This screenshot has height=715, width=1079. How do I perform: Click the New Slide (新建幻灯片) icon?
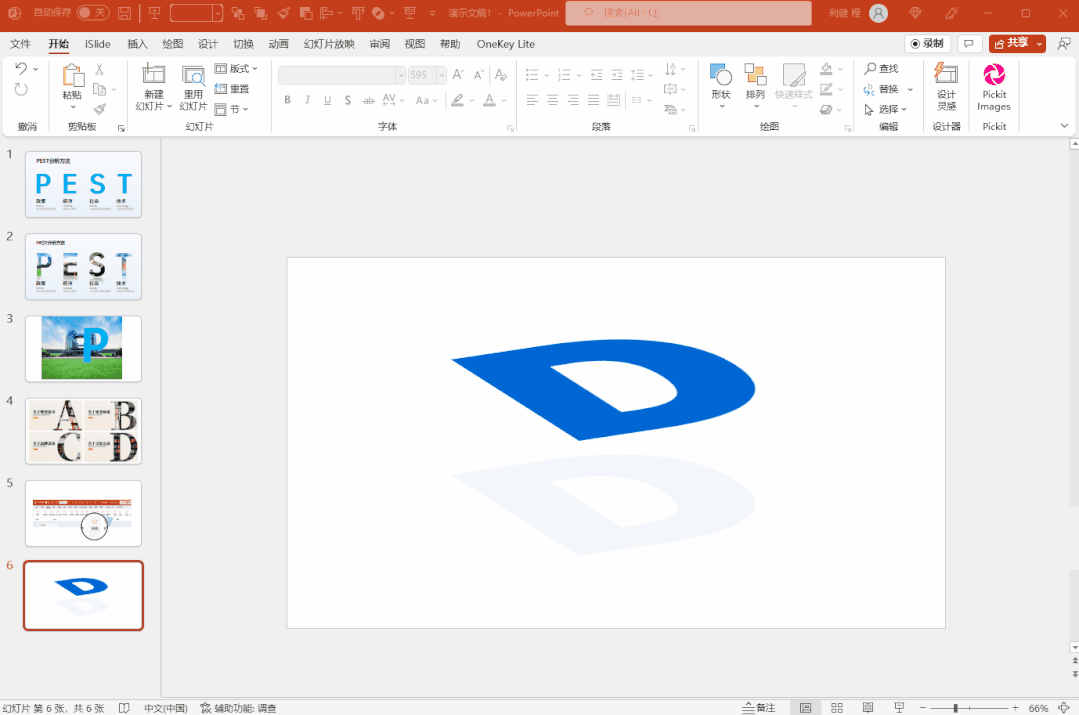(153, 74)
